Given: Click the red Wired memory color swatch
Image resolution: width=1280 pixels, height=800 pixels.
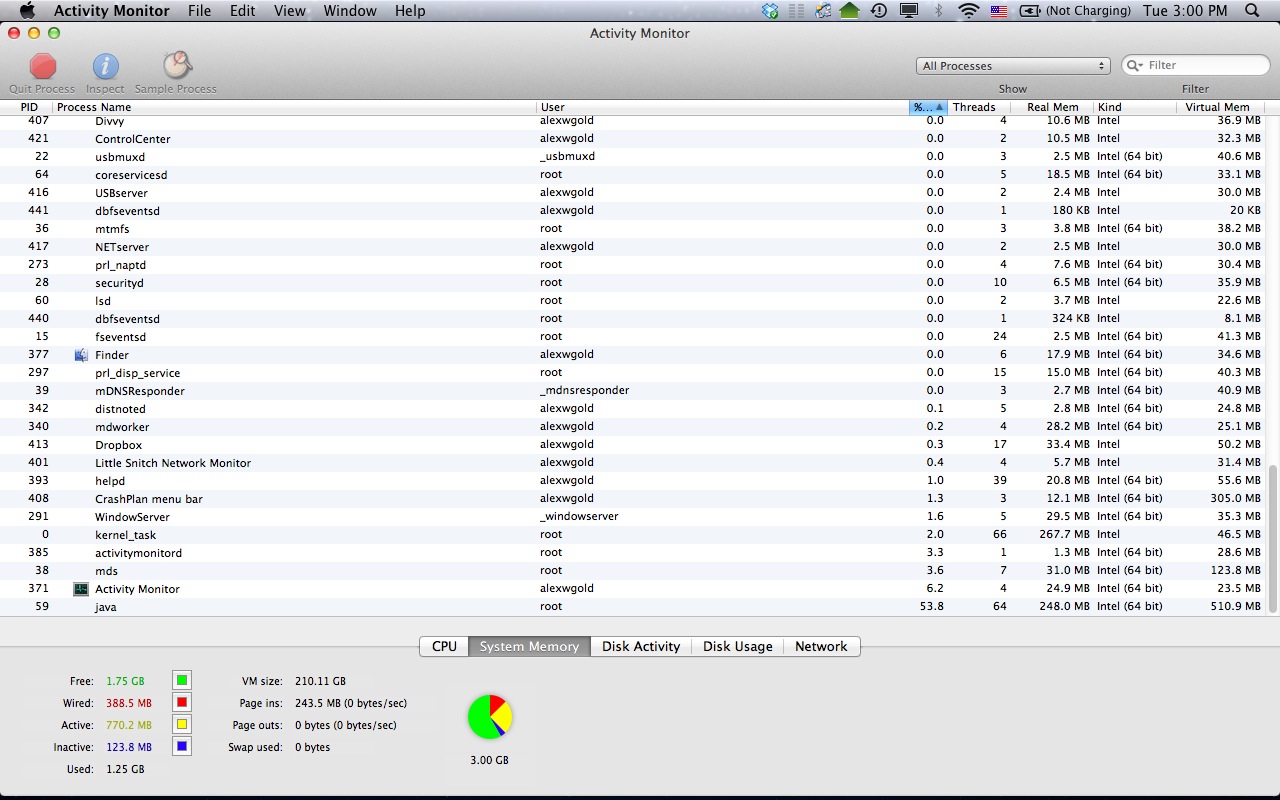Looking at the screenshot, I should coord(181,703).
